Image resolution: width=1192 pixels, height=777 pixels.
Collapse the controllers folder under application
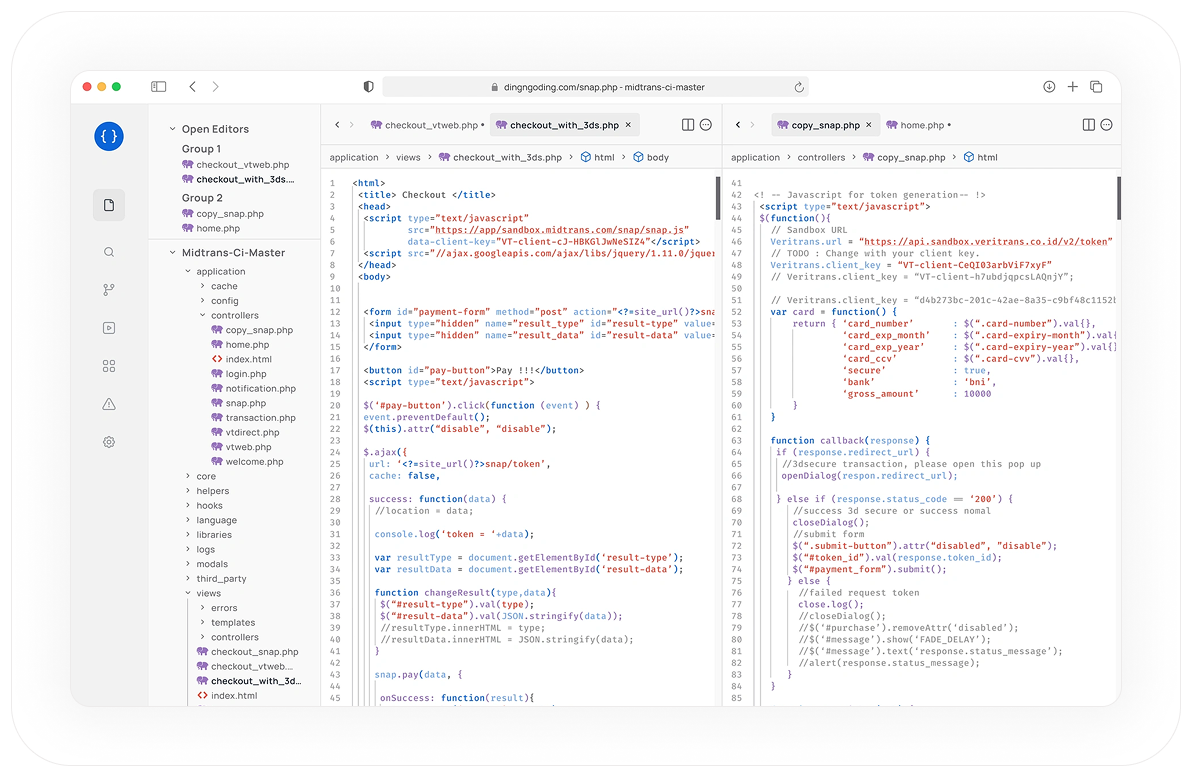pyautogui.click(x=202, y=316)
